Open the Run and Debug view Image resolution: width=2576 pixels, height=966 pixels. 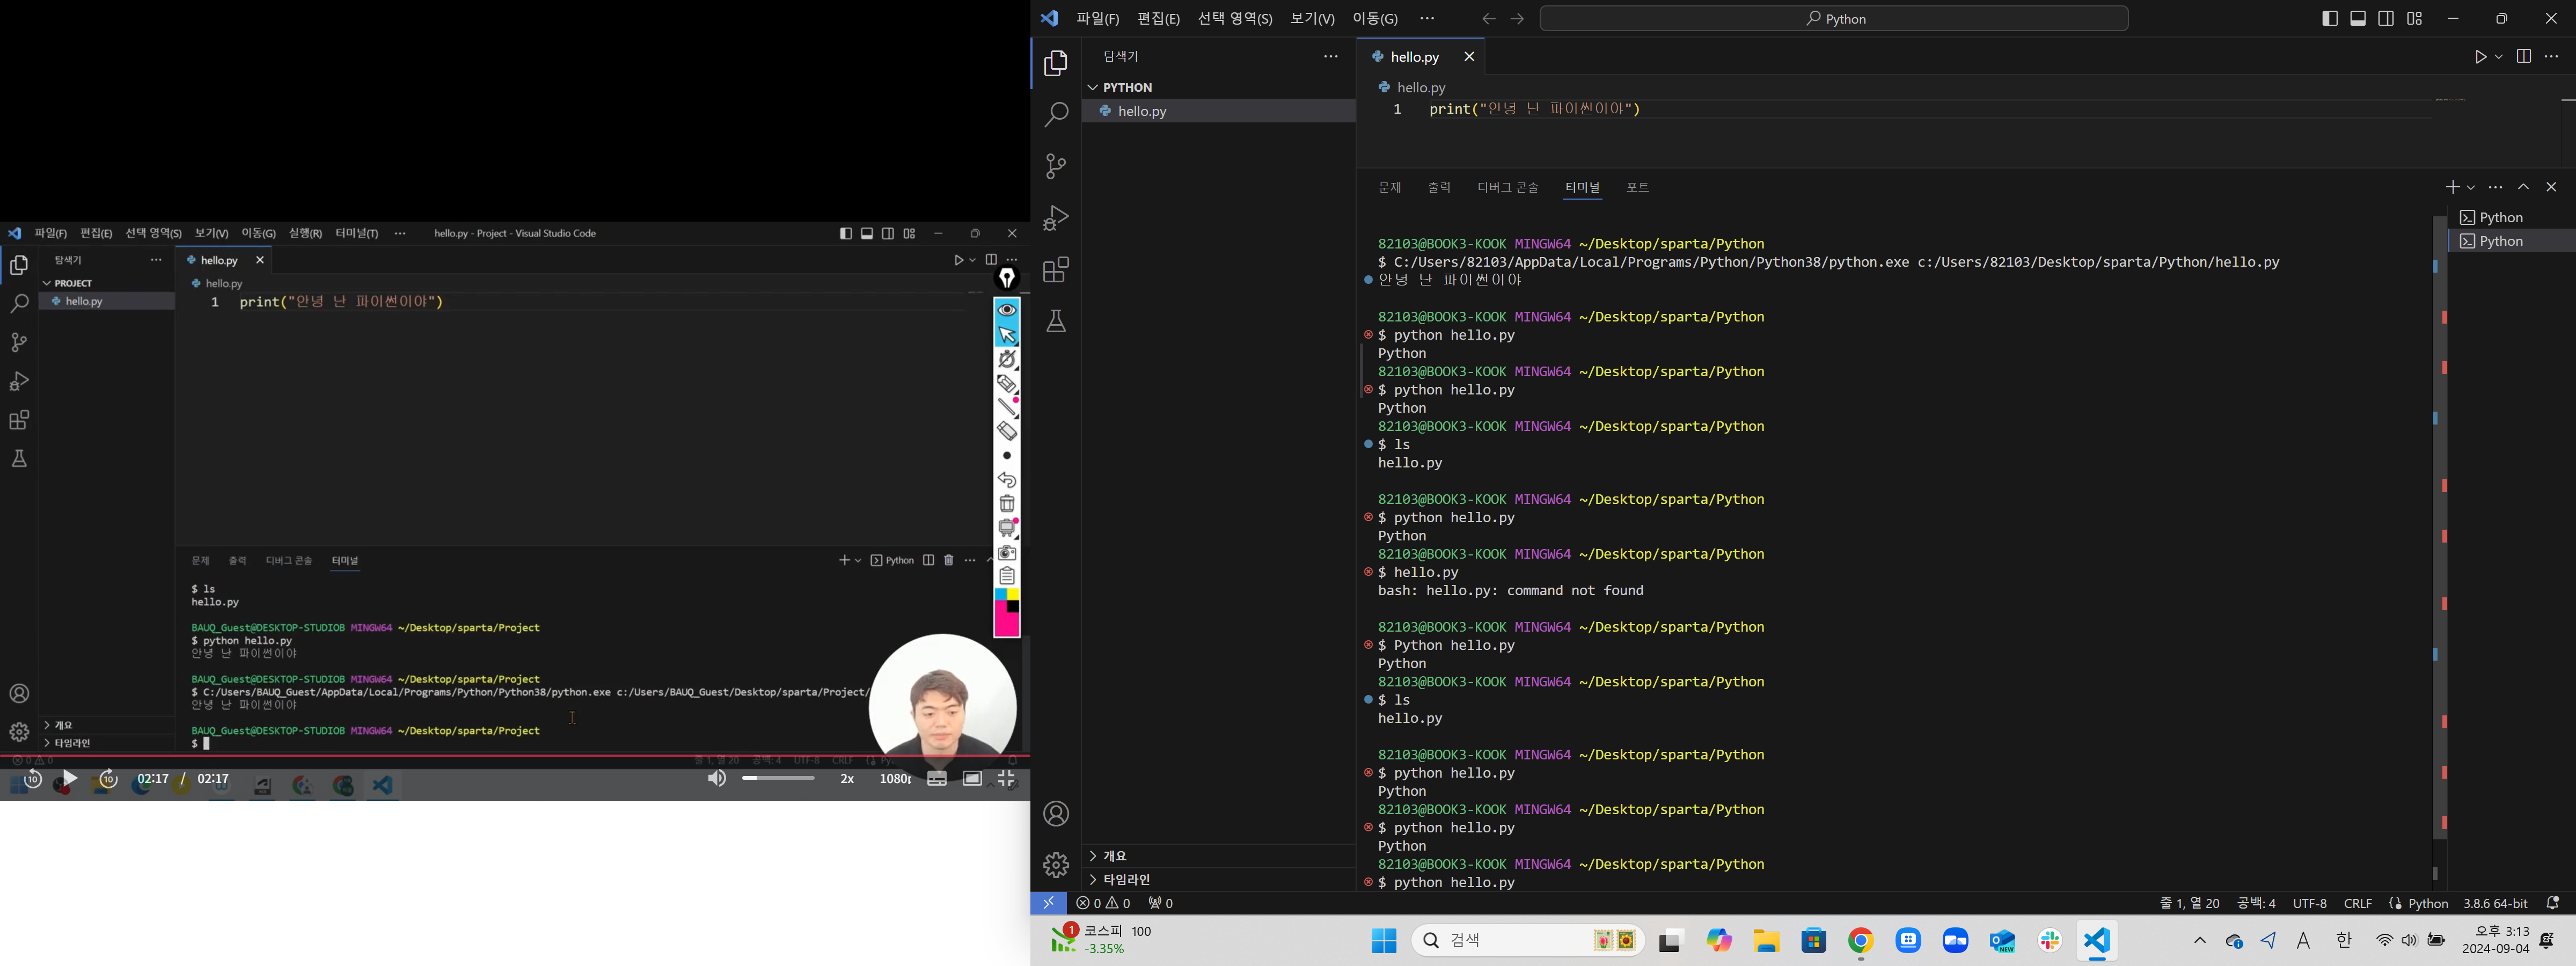tap(1056, 218)
